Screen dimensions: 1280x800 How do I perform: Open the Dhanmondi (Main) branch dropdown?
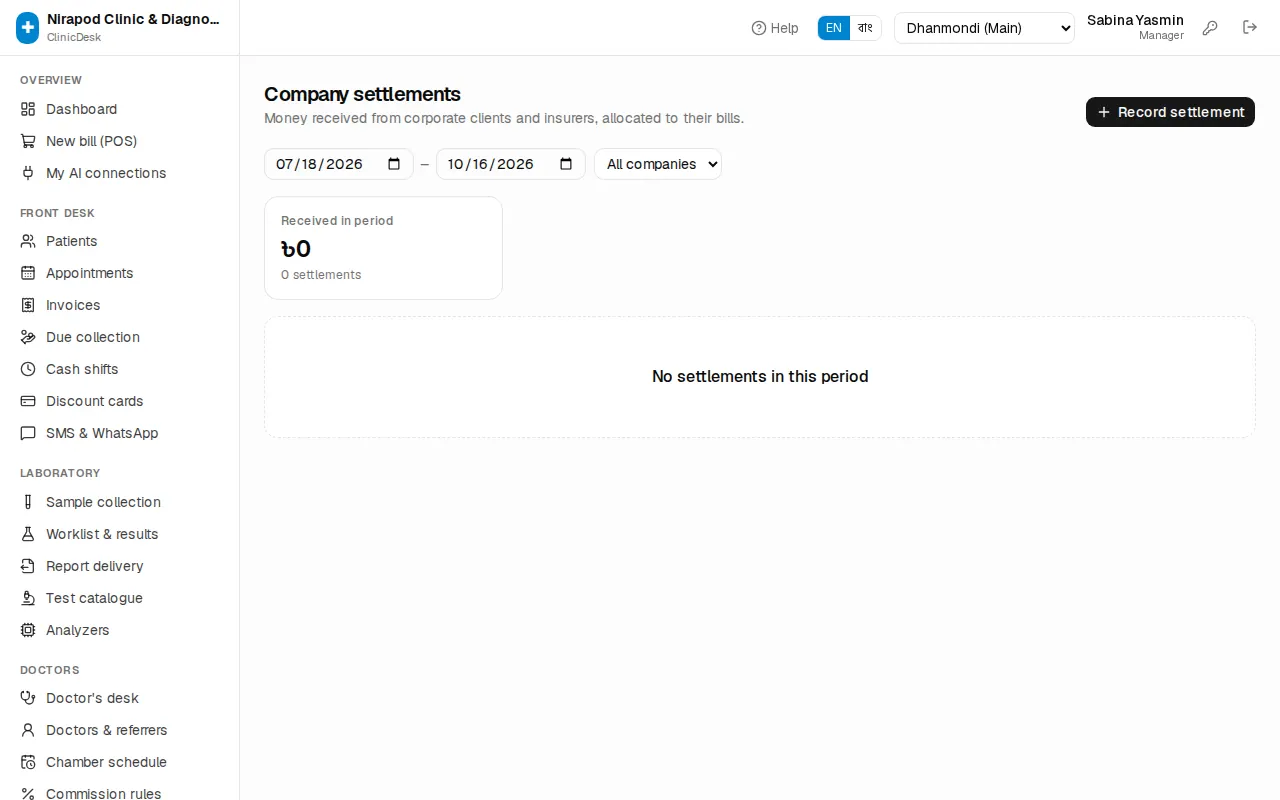coord(984,28)
